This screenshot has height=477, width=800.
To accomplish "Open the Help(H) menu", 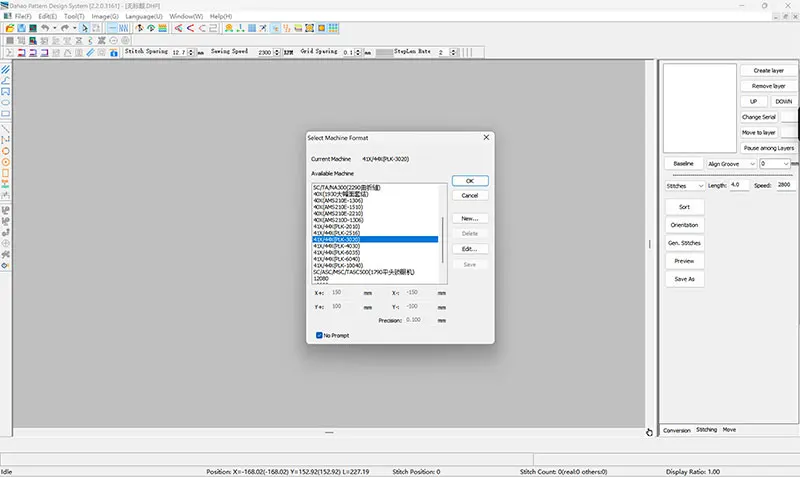I will [x=220, y=16].
